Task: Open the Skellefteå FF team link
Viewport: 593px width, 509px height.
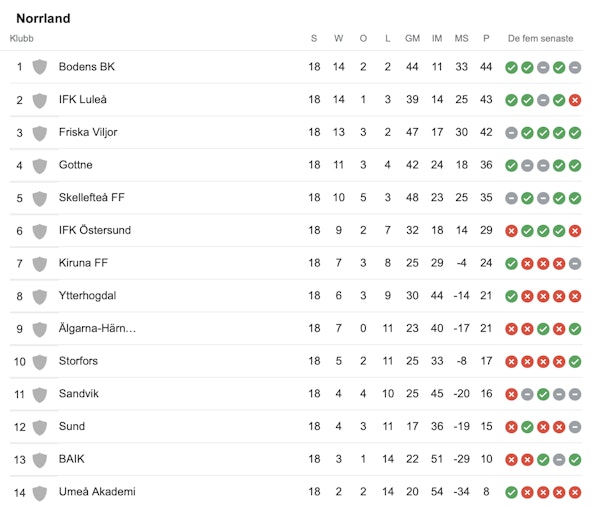Action: coord(92,197)
